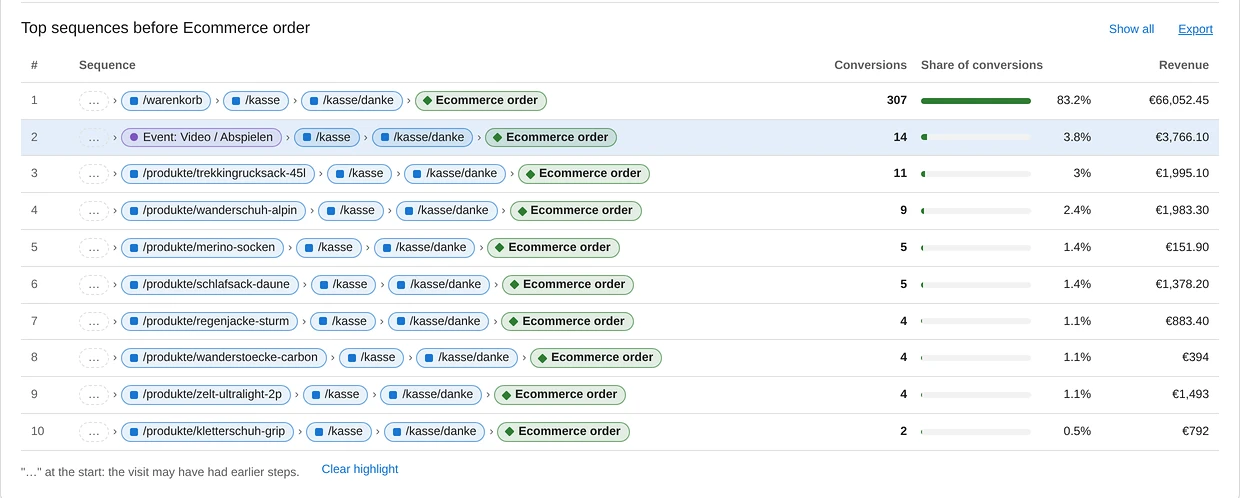Click the 83.2% share progress bar
This screenshot has width=1240, height=498.
click(976, 100)
